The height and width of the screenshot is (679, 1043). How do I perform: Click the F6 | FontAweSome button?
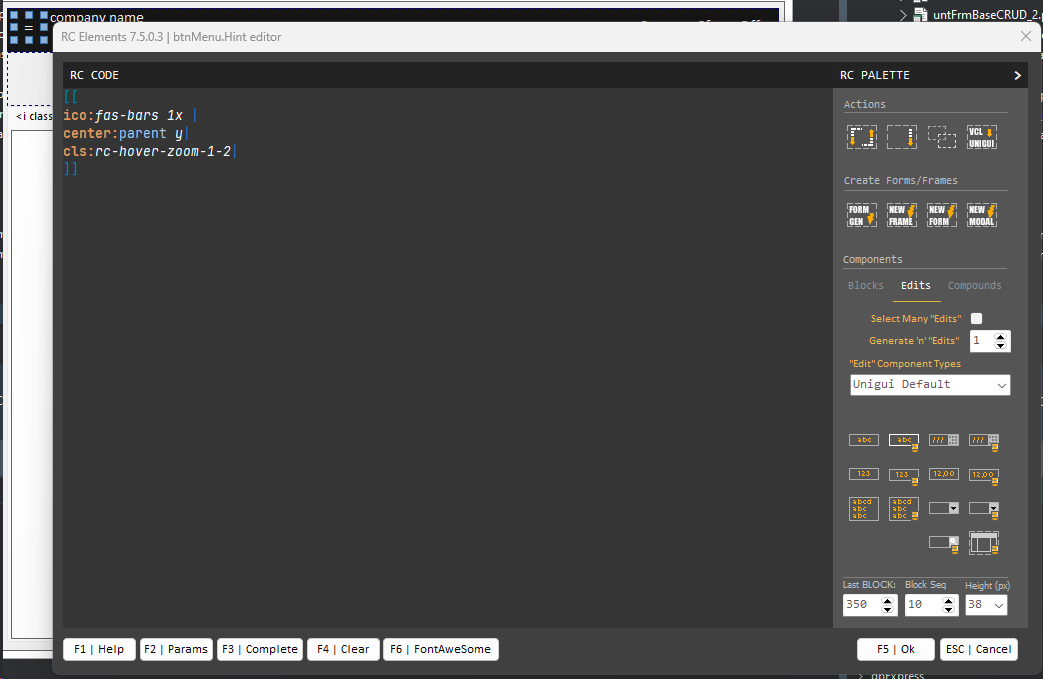(x=441, y=649)
